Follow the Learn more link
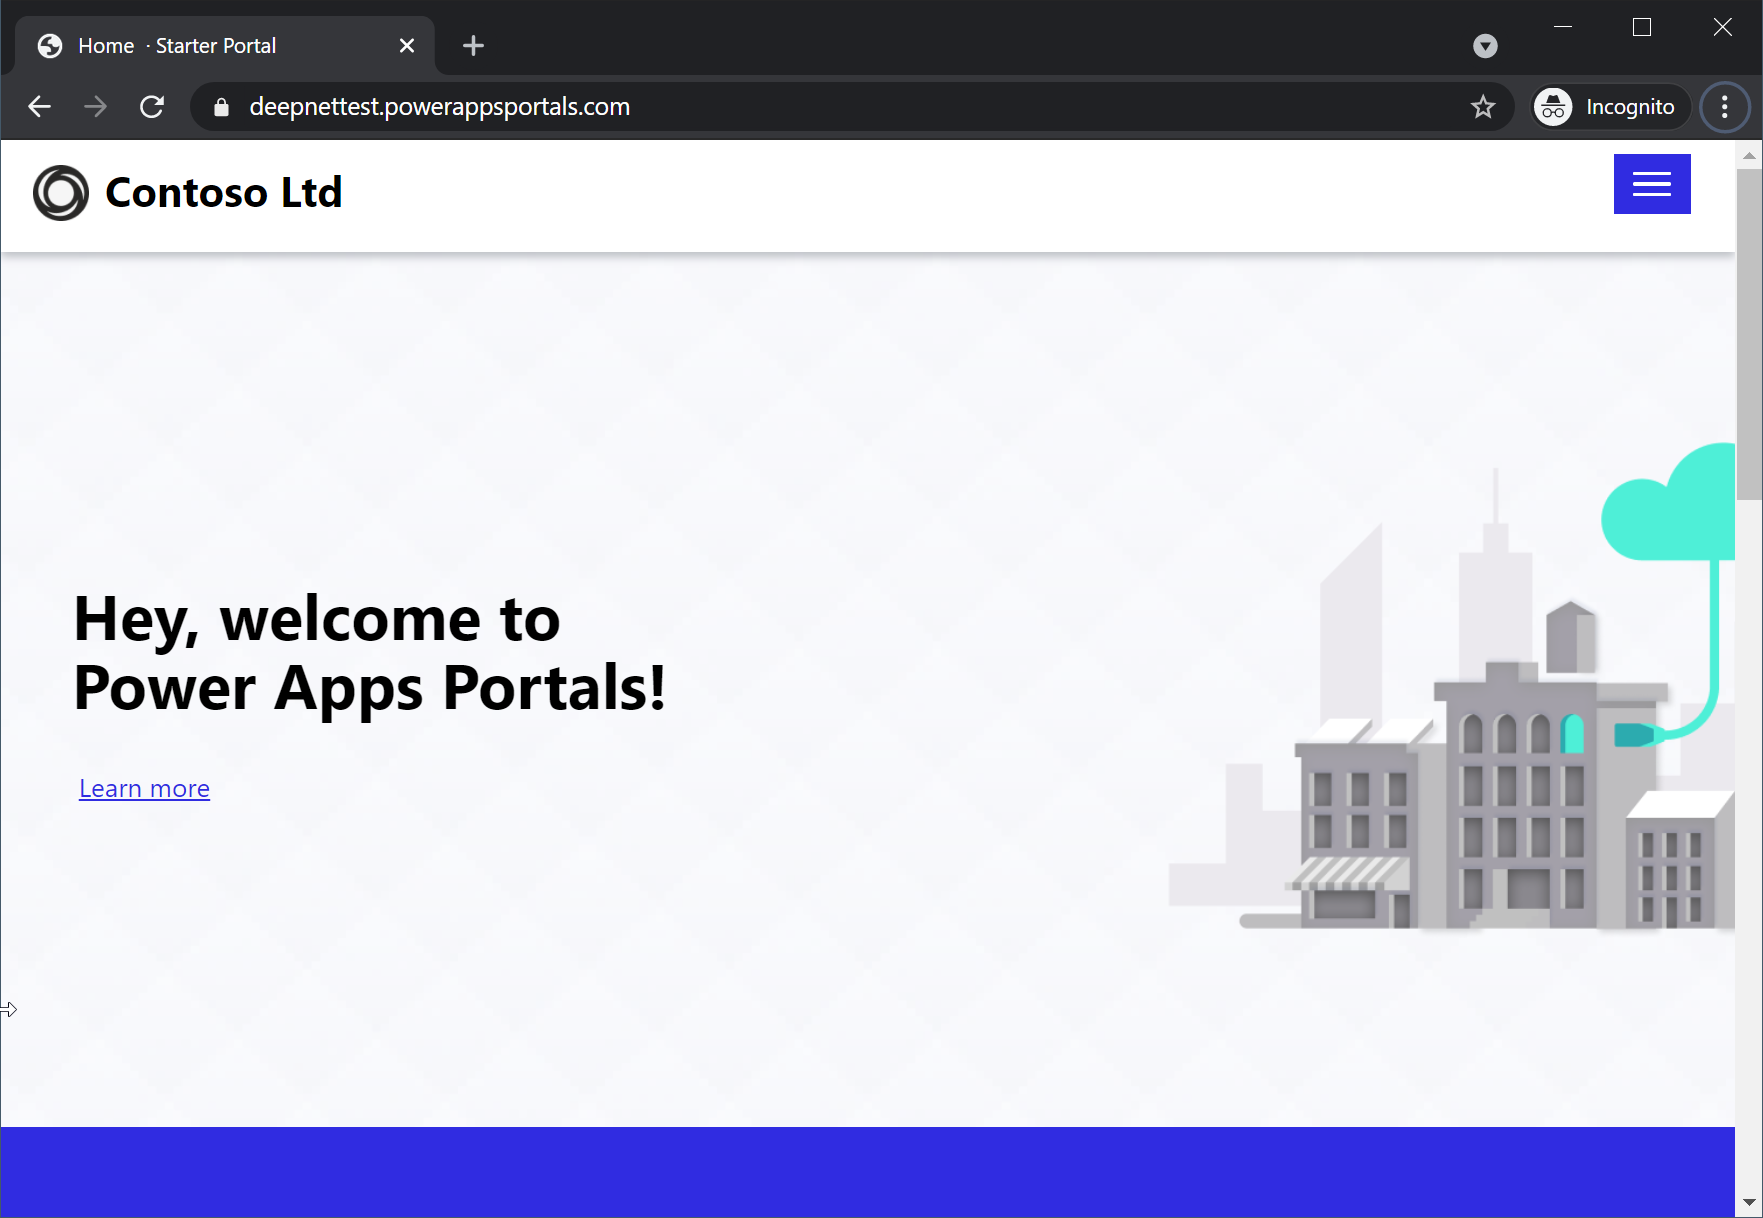This screenshot has height=1218, width=1763. click(x=145, y=789)
